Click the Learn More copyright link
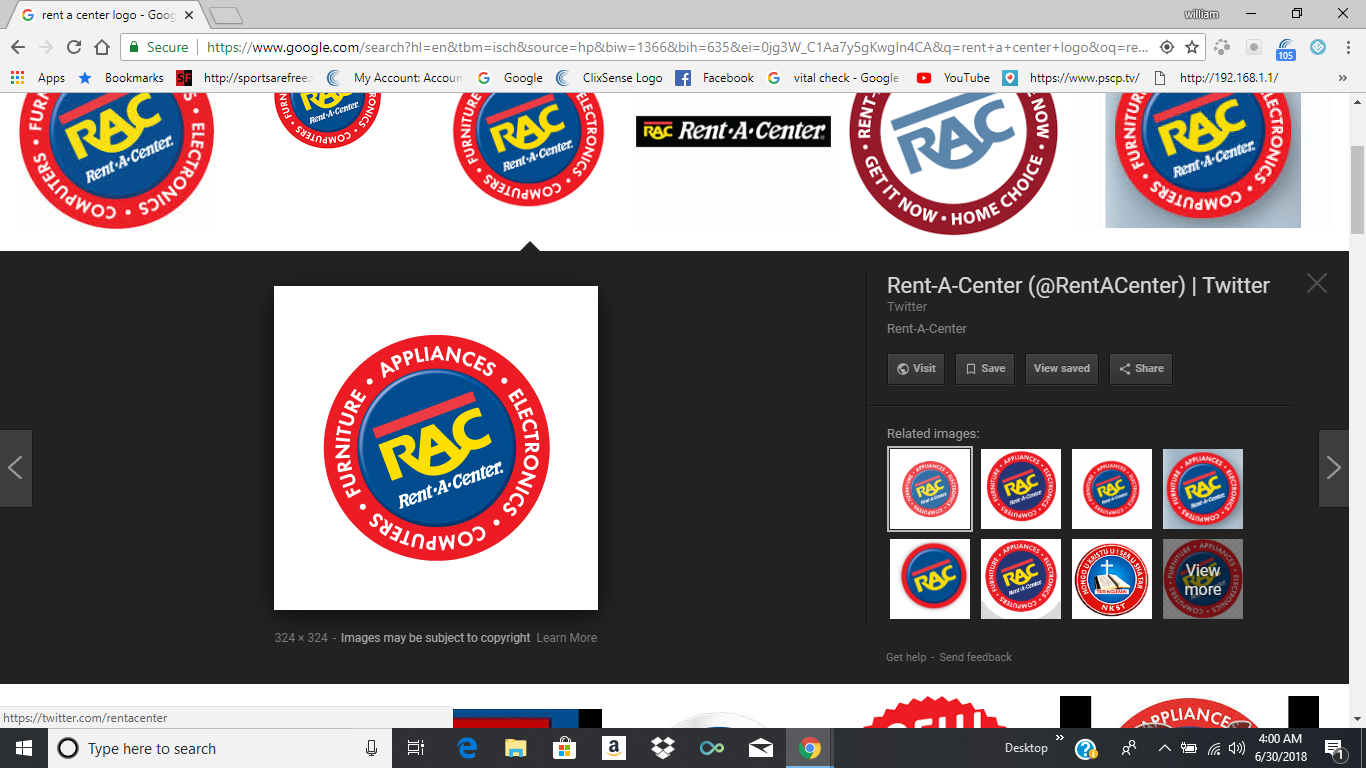The height and width of the screenshot is (768, 1366). coord(566,638)
